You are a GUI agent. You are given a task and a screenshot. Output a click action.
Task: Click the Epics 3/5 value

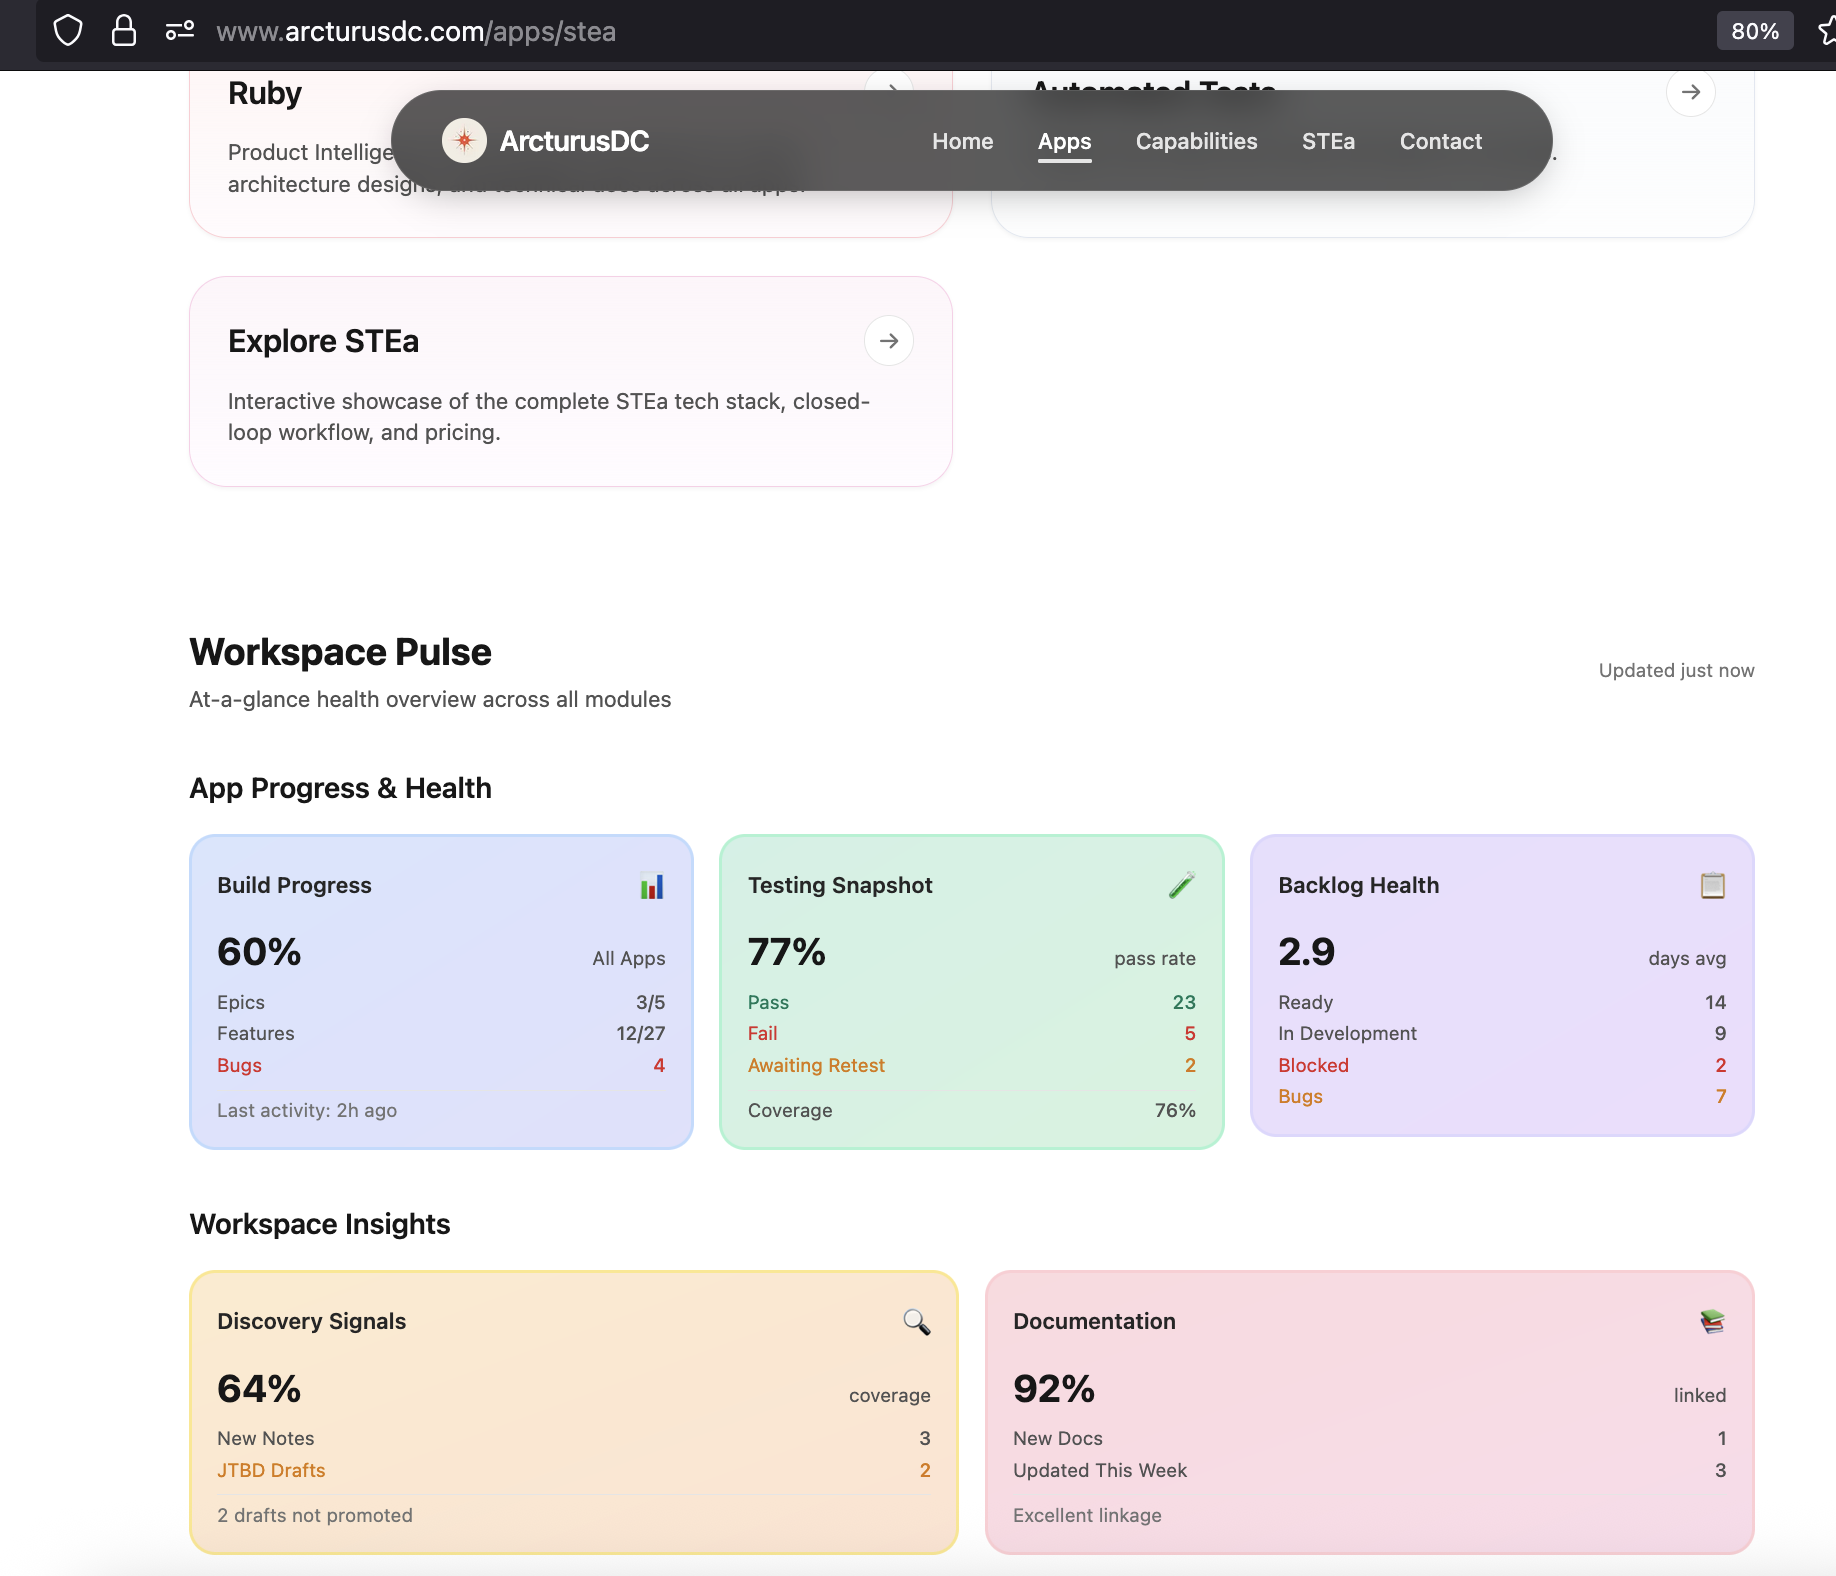pos(650,1002)
